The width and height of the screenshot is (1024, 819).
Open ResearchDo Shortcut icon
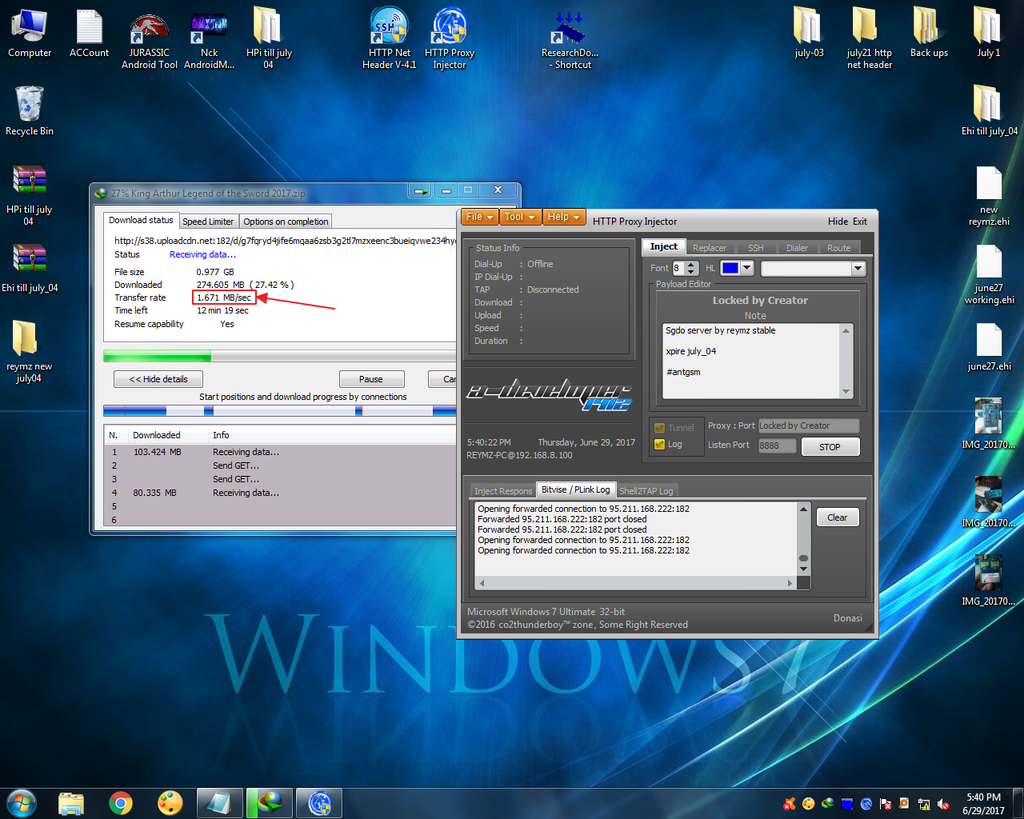click(x=569, y=39)
